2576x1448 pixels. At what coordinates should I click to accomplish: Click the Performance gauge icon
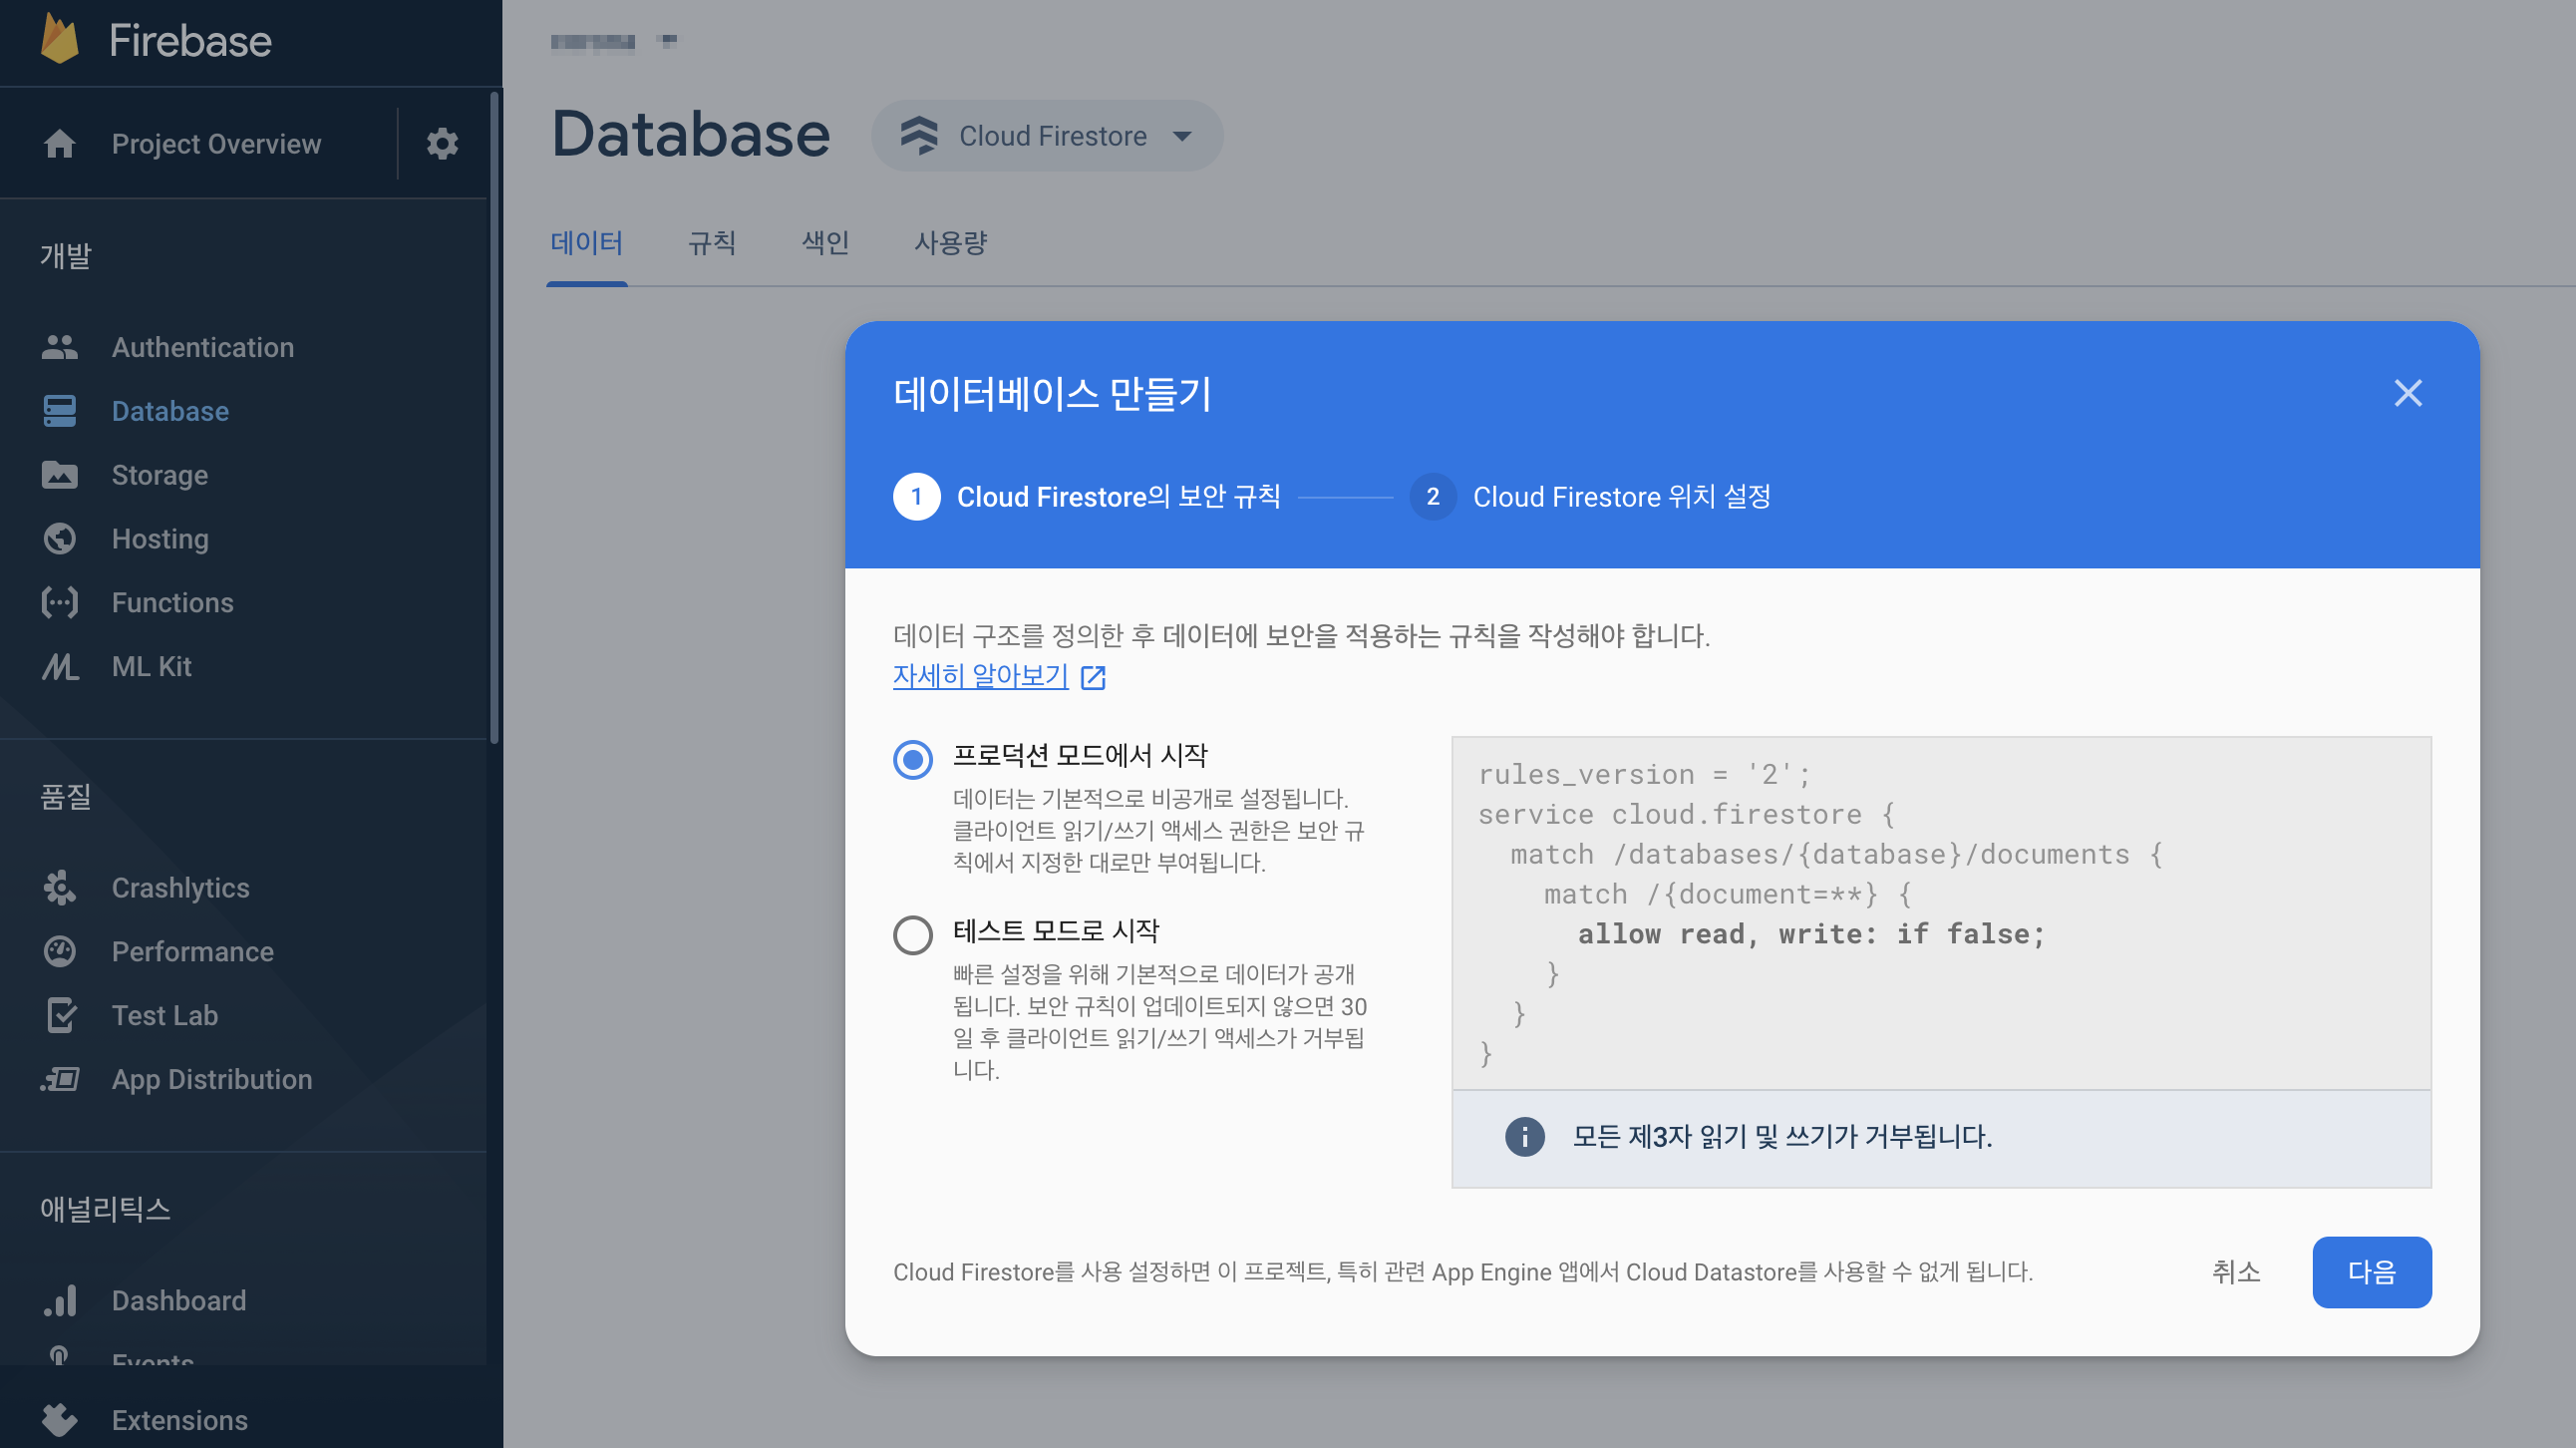[x=59, y=952]
